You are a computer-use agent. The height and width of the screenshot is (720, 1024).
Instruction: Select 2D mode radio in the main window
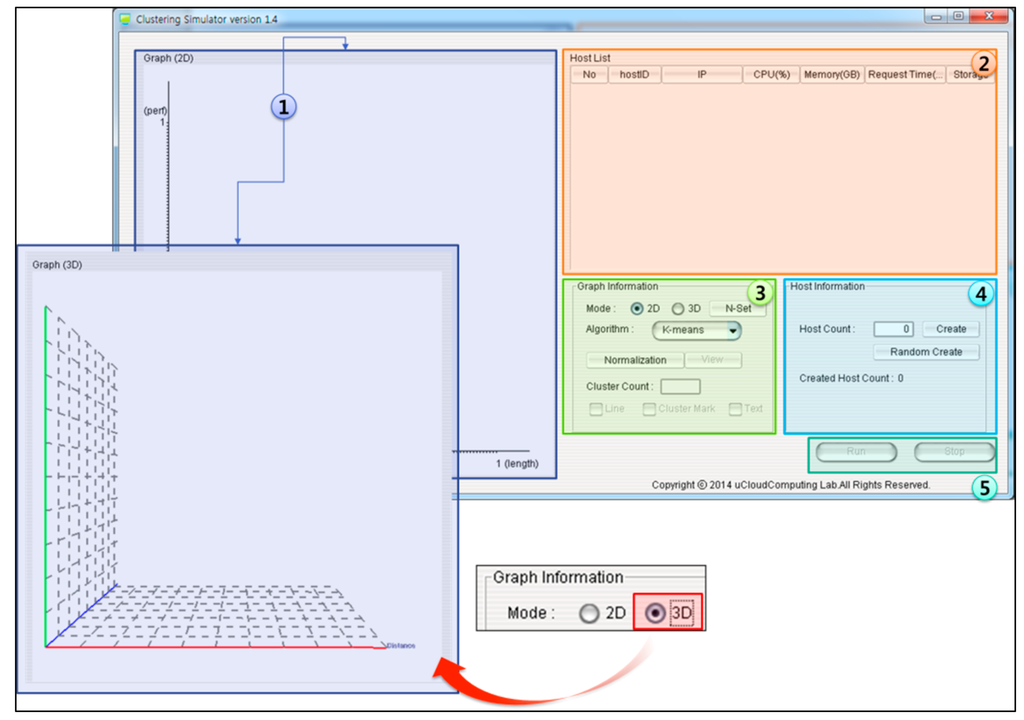pos(637,309)
